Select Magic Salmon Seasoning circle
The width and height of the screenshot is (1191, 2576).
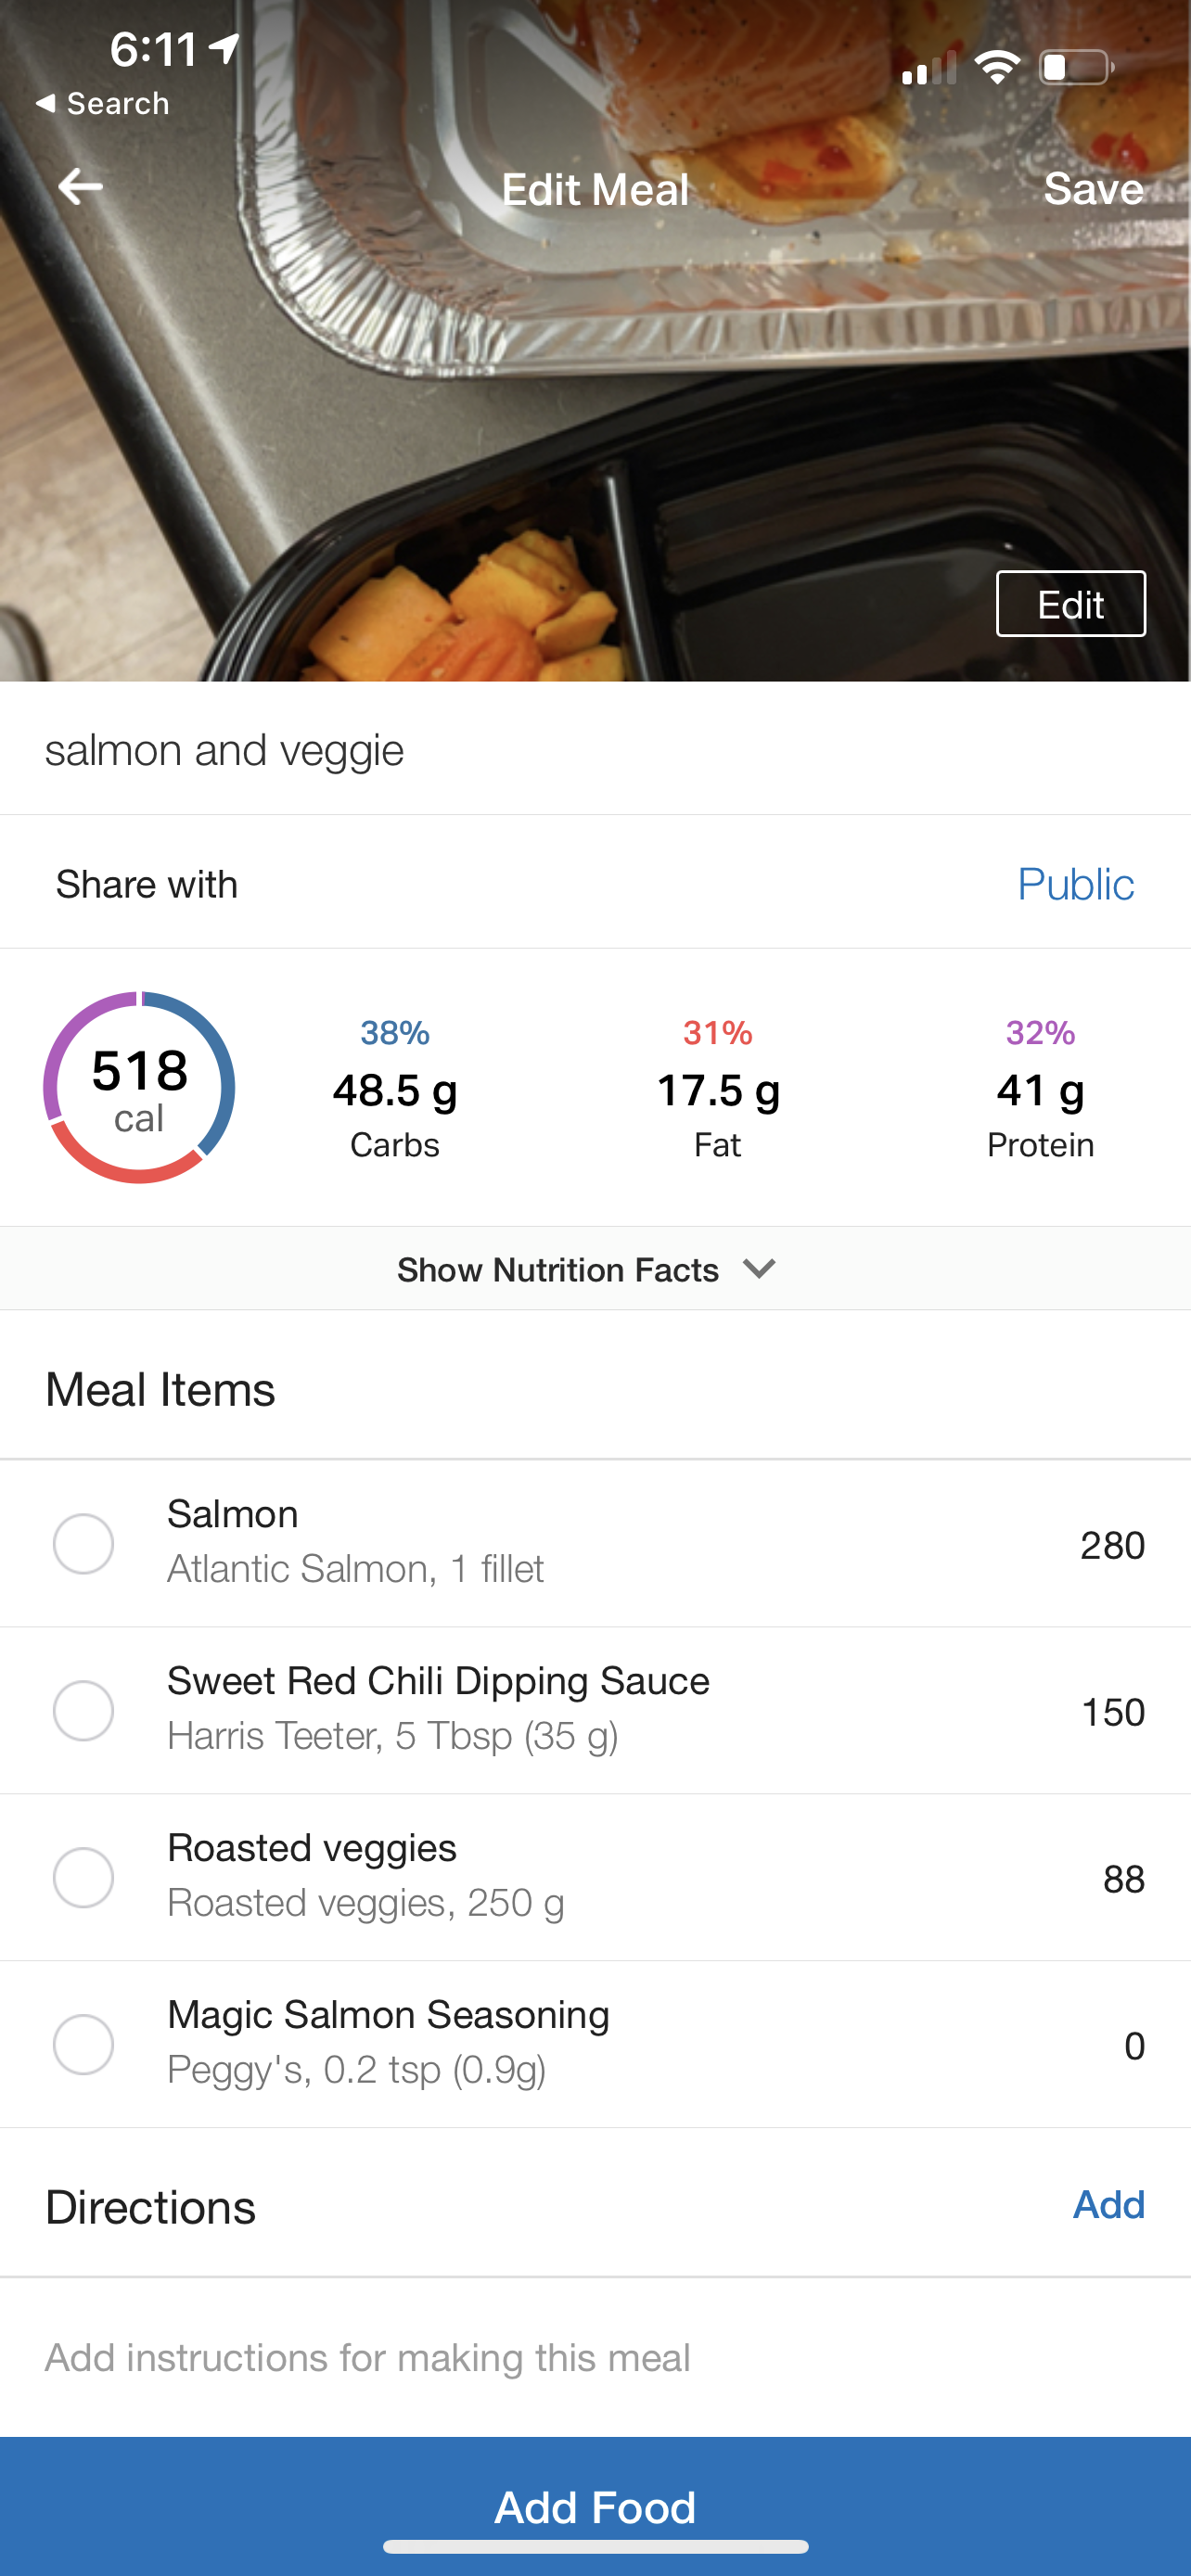click(x=83, y=2044)
